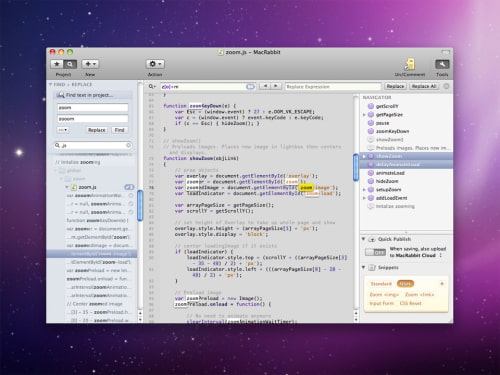This screenshot has height=375, width=500.
Task: Select the 'Preloads images. Places new im...' comment item
Action: pyautogui.click(x=412, y=148)
